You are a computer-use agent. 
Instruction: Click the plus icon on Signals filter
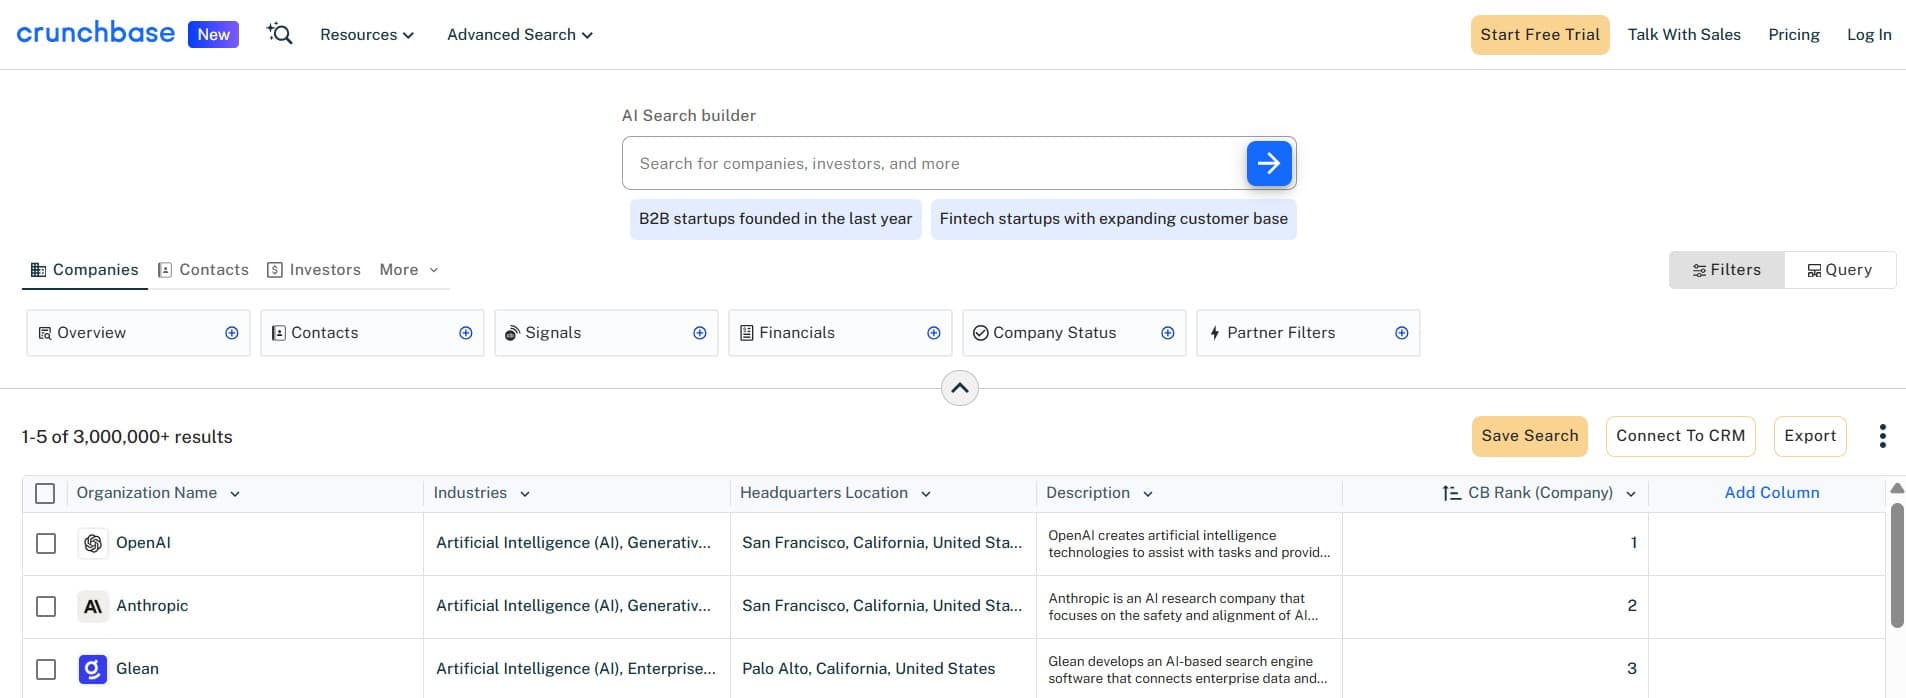pos(700,333)
